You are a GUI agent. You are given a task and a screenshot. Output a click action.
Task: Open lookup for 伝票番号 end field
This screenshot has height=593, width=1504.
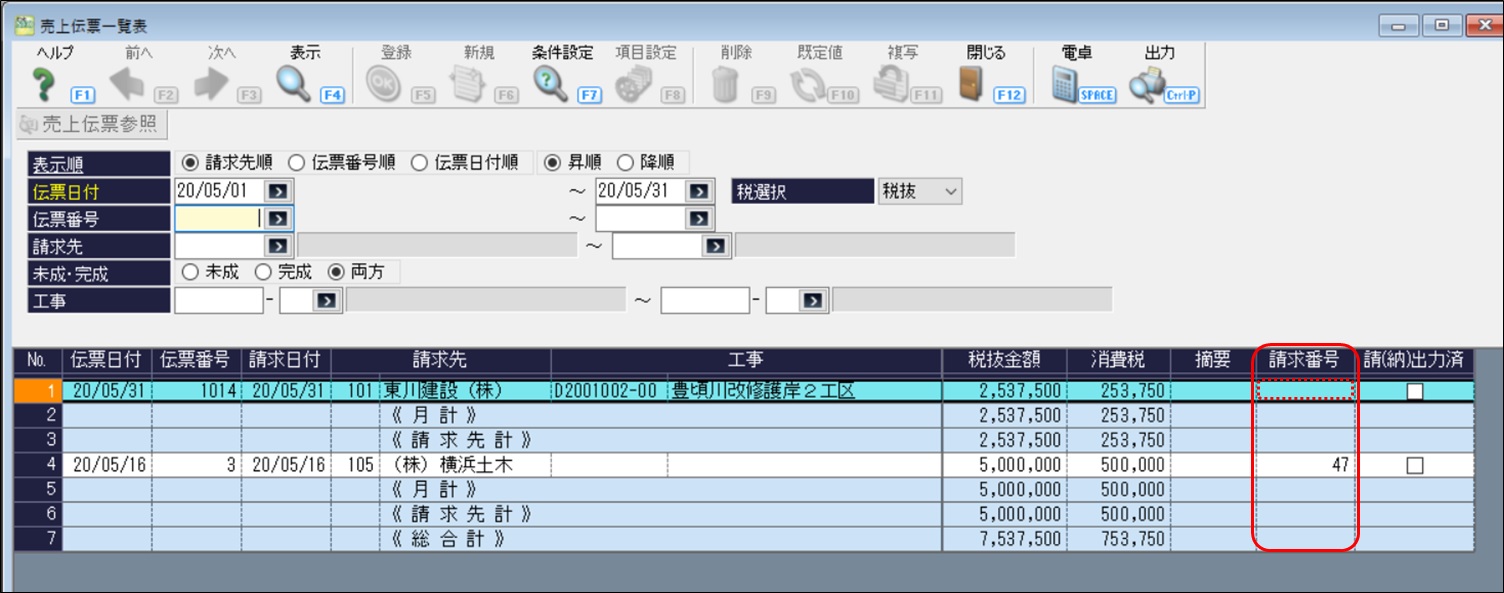tap(700, 218)
